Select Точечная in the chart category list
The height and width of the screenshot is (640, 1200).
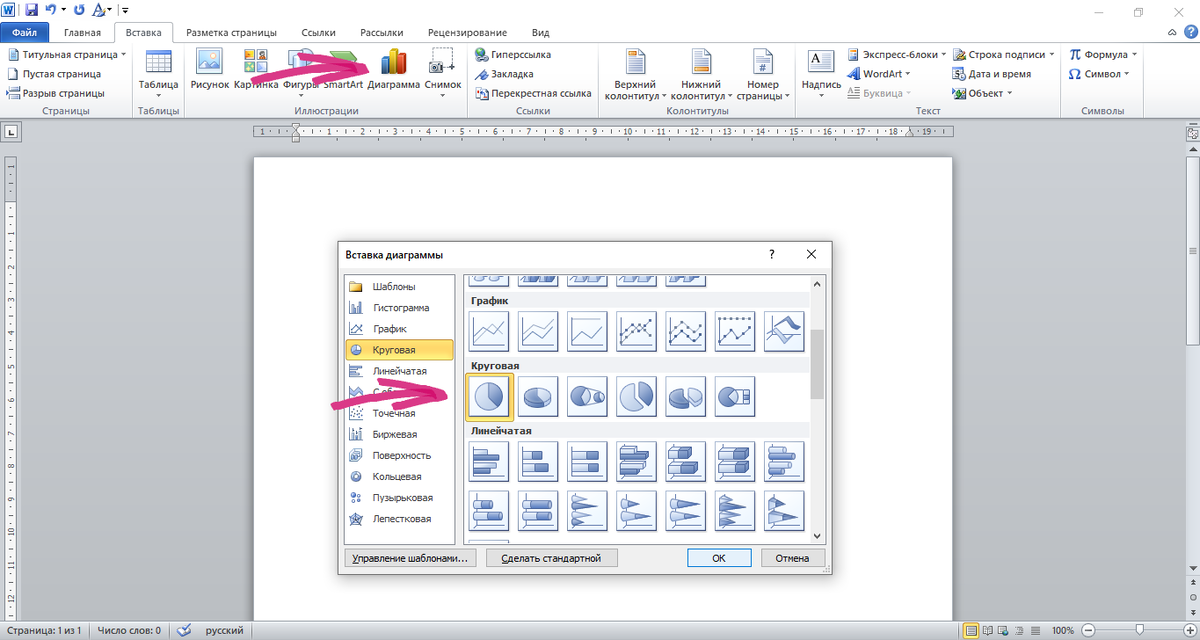tap(399, 413)
